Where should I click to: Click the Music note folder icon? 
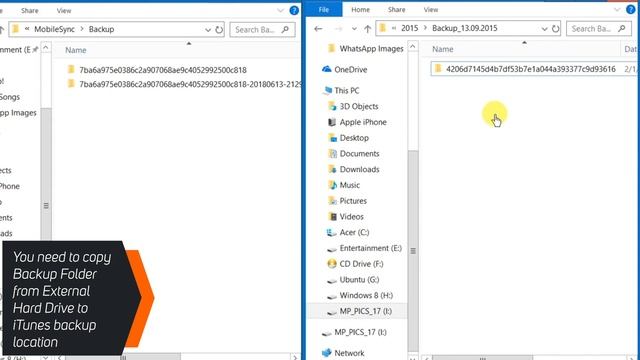click(332, 185)
